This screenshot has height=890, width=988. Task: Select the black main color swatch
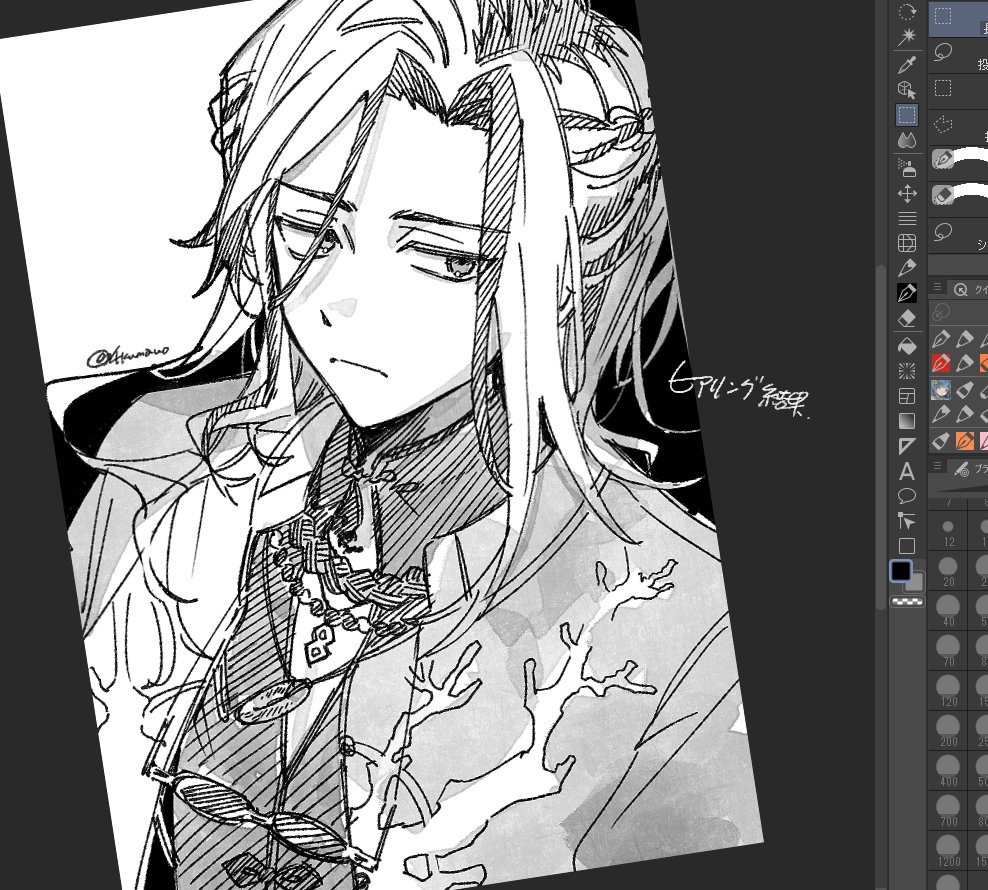(x=901, y=570)
